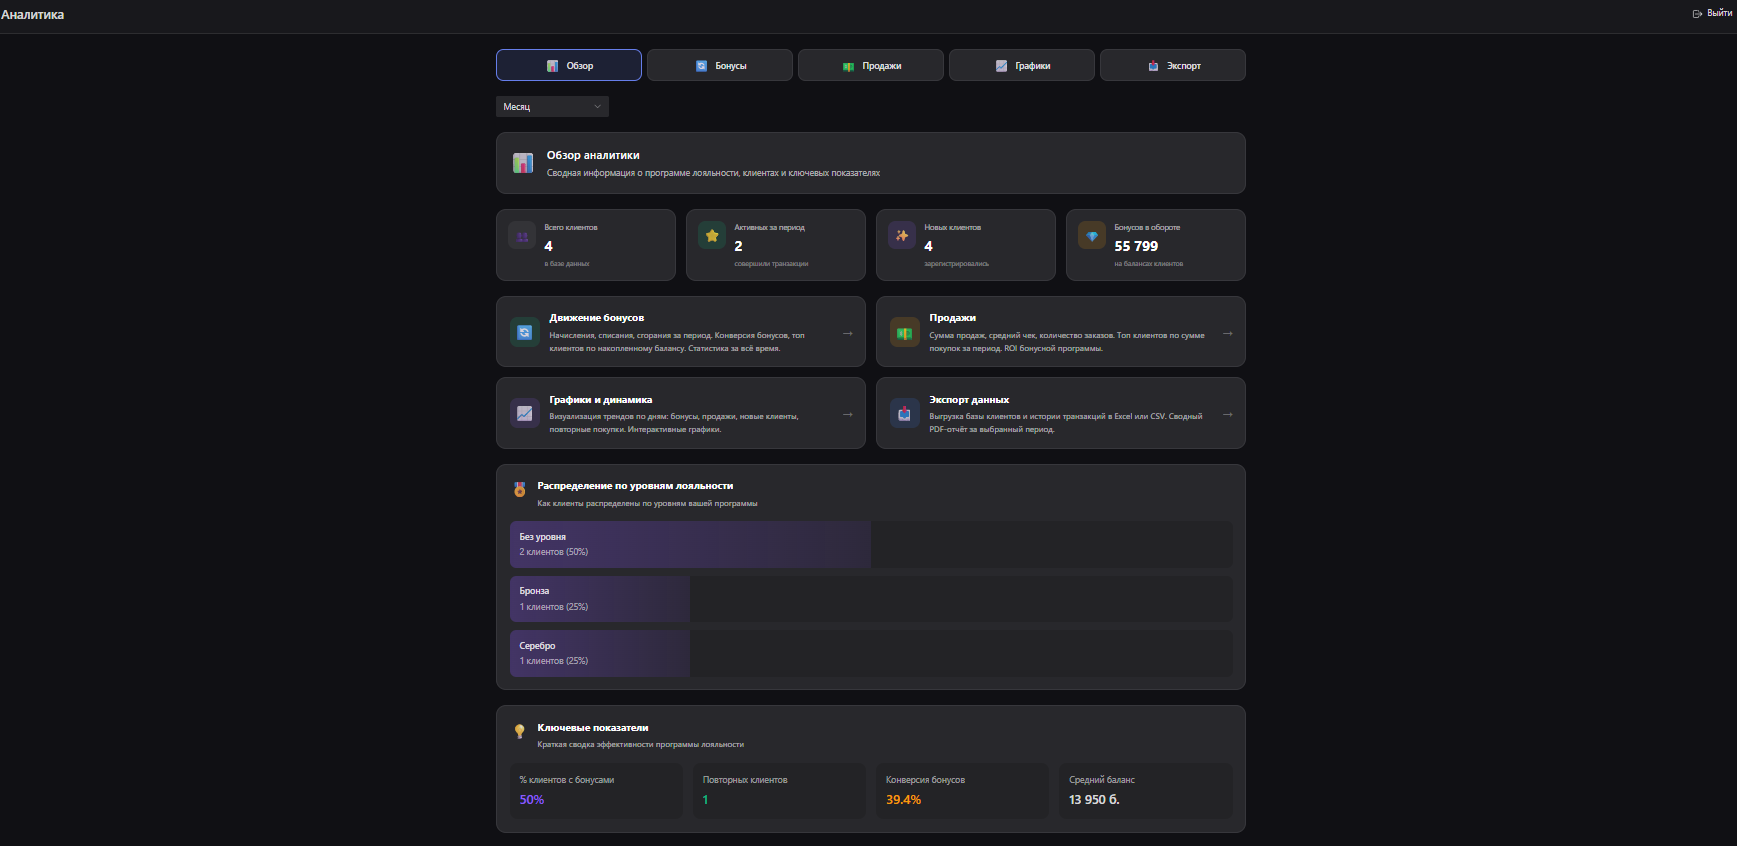
Task: Click the Без уровня progress bar
Action: coord(690,545)
